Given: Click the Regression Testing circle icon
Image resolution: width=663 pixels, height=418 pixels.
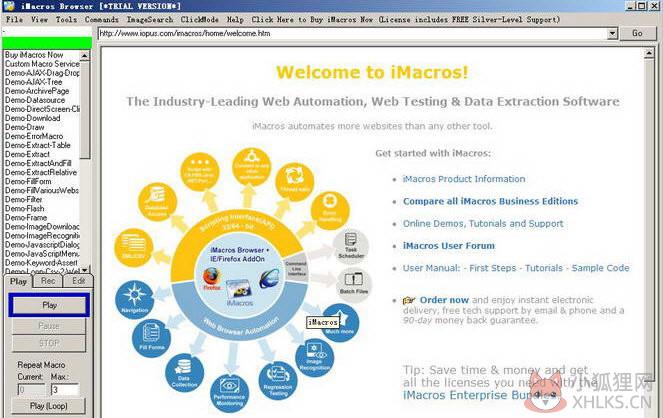Looking at the screenshot, I should coord(278,380).
